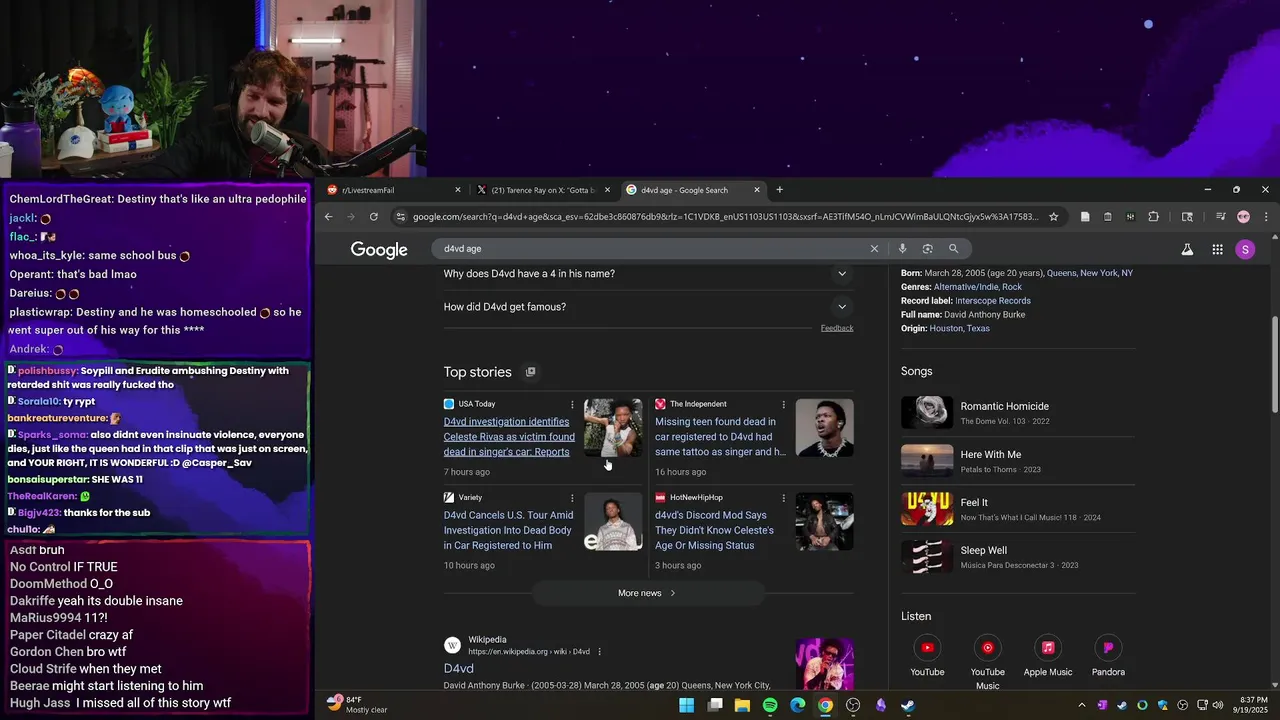The image size is (1280, 720).
Task: Start voice search with microphone icon
Action: [902, 249]
